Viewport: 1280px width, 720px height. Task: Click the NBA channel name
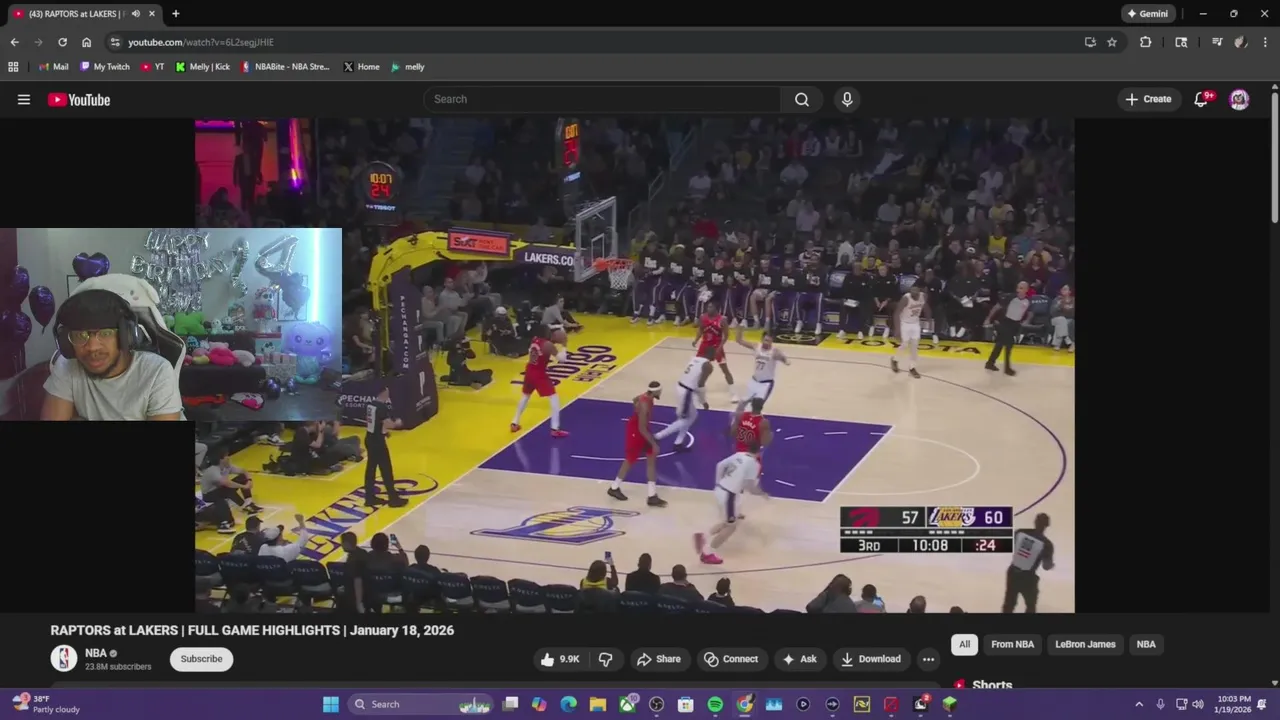96,653
